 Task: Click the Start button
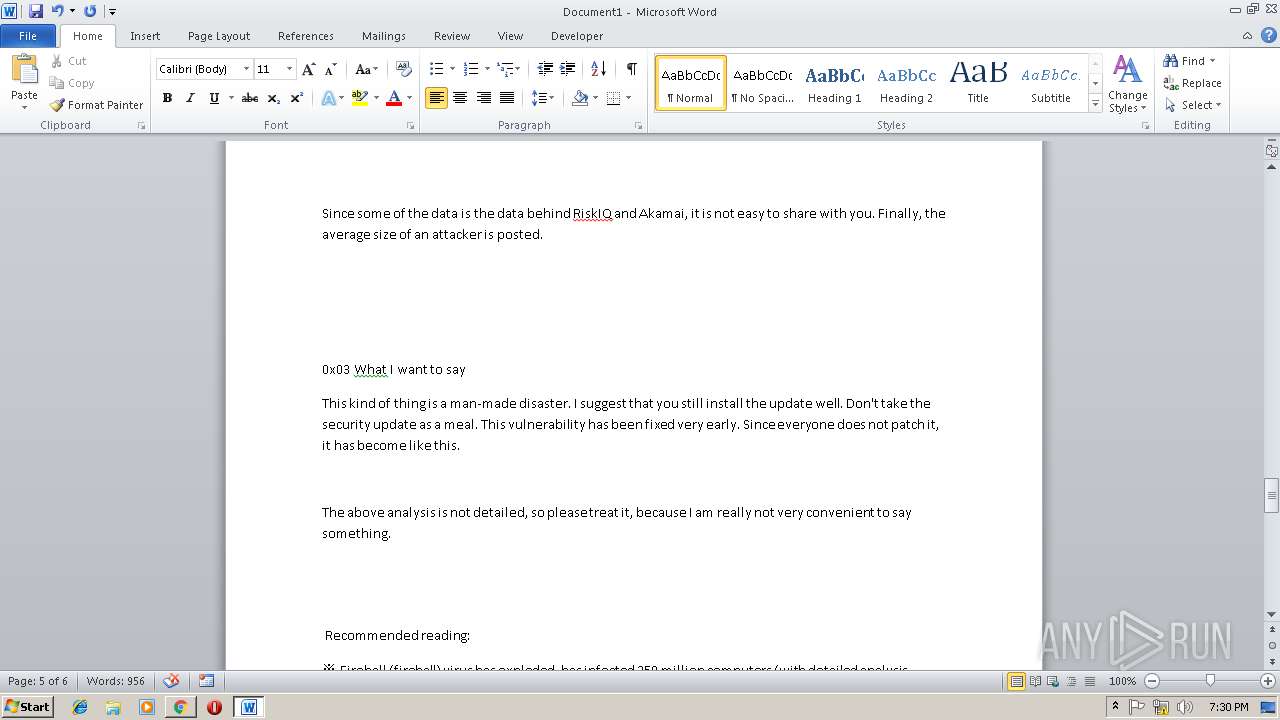(27, 707)
